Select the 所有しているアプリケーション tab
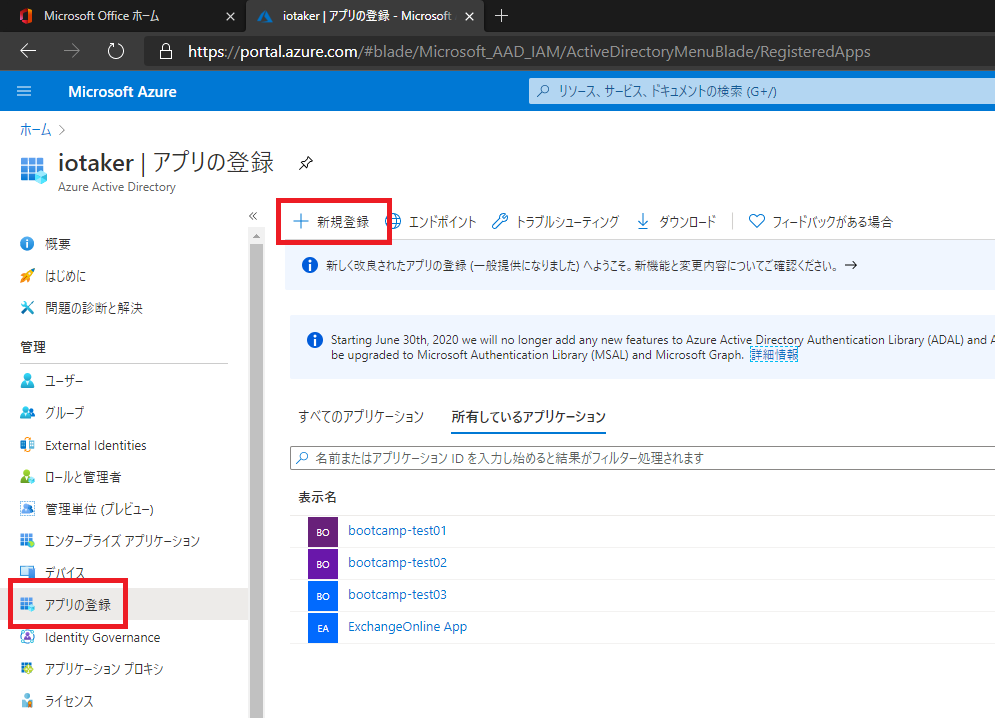The width and height of the screenshot is (995, 718). tap(528, 416)
